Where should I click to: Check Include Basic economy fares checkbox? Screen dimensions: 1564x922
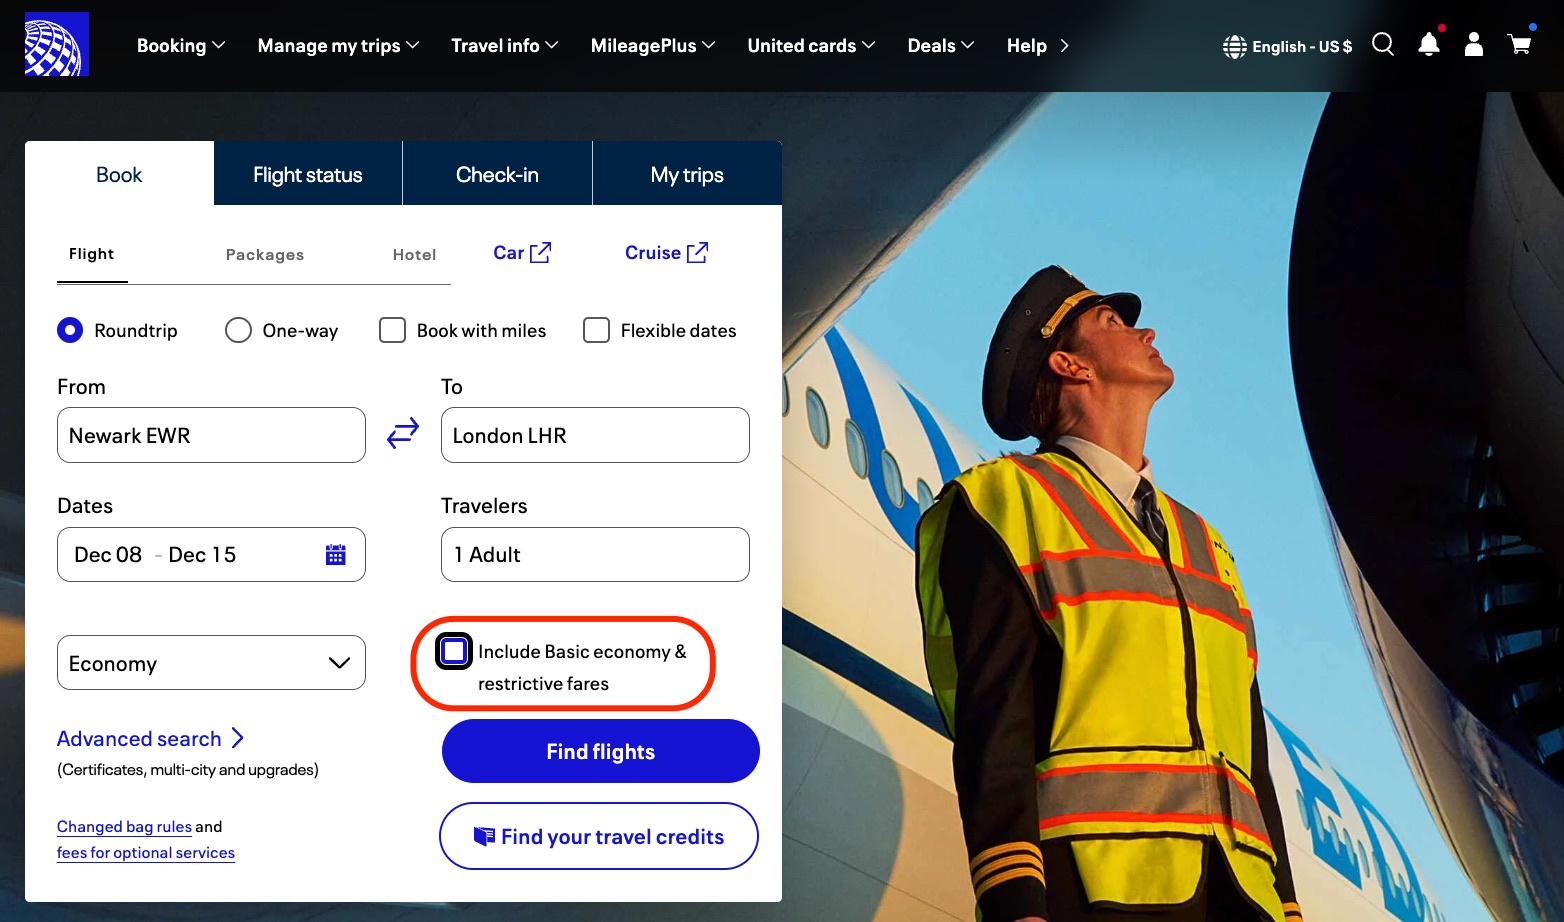(x=454, y=651)
